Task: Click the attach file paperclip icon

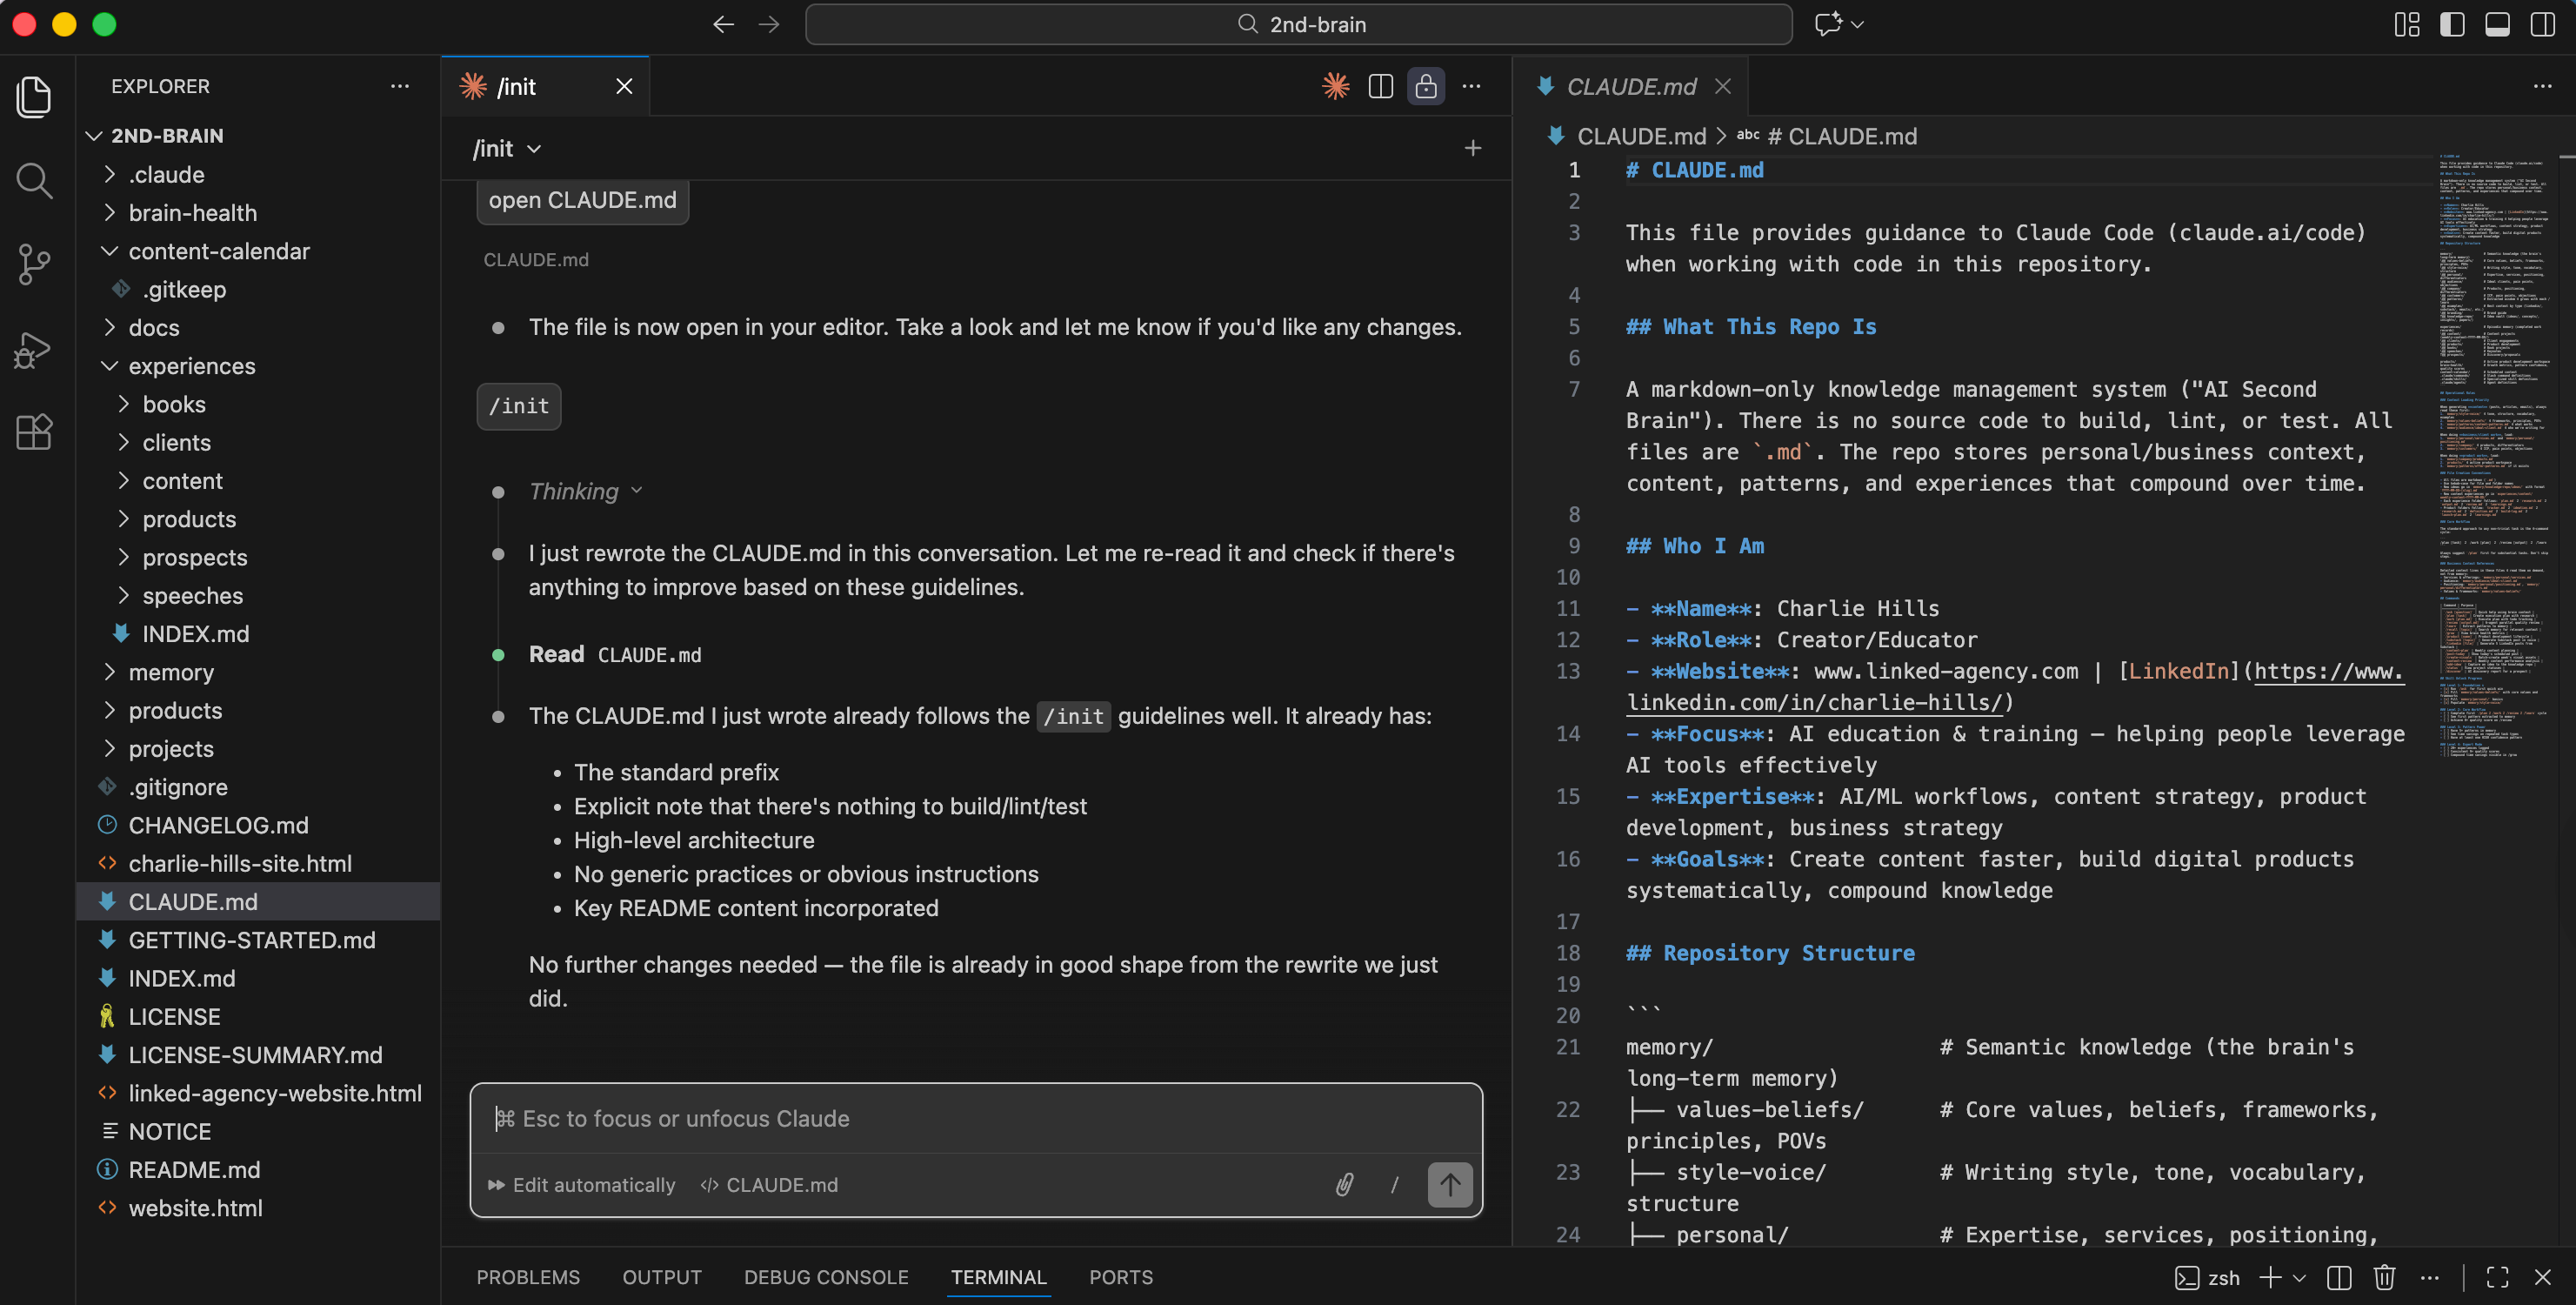Action: click(1344, 1185)
